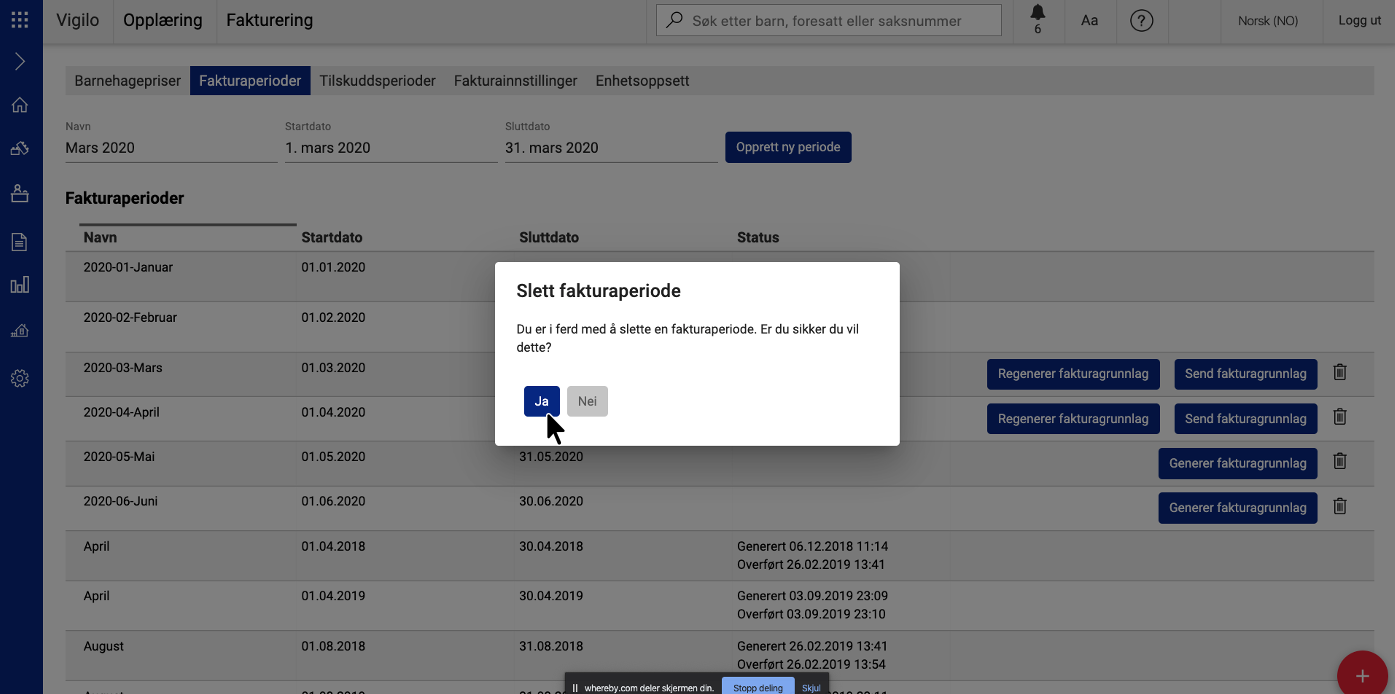Delete the 2020-03-Mars period with trash icon

point(1340,372)
